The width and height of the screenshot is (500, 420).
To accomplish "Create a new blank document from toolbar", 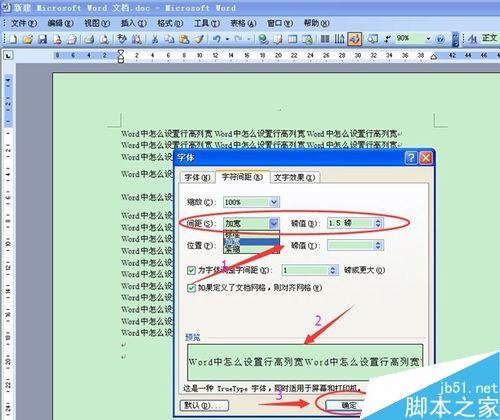I will [13, 39].
